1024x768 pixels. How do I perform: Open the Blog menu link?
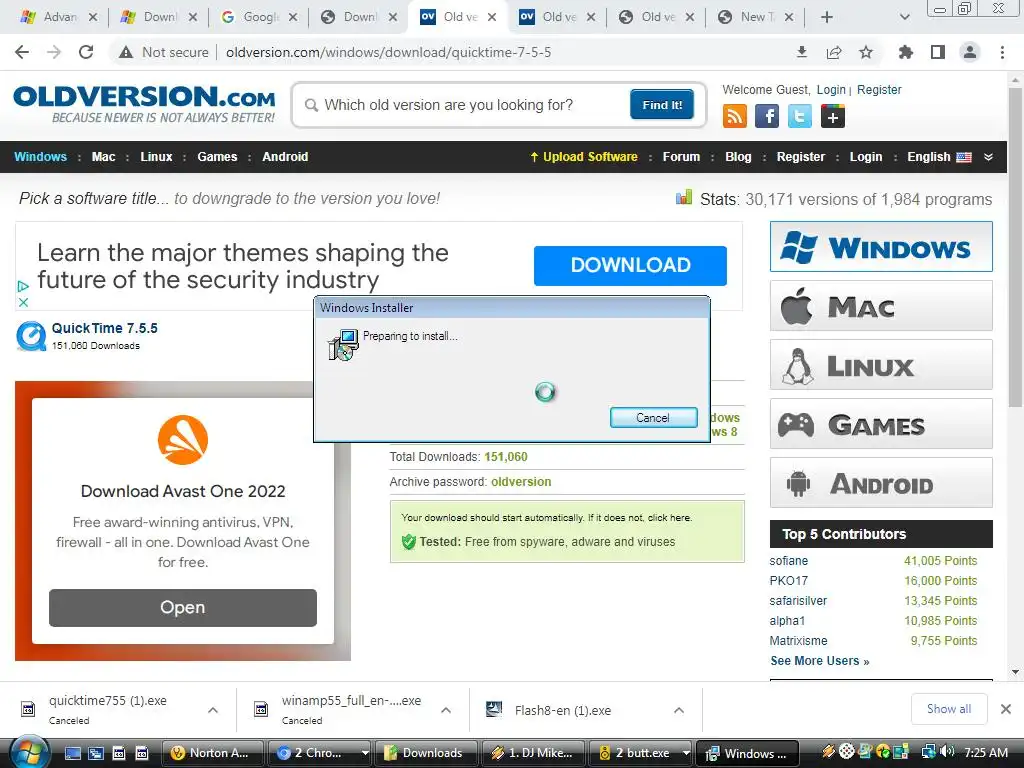(738, 157)
